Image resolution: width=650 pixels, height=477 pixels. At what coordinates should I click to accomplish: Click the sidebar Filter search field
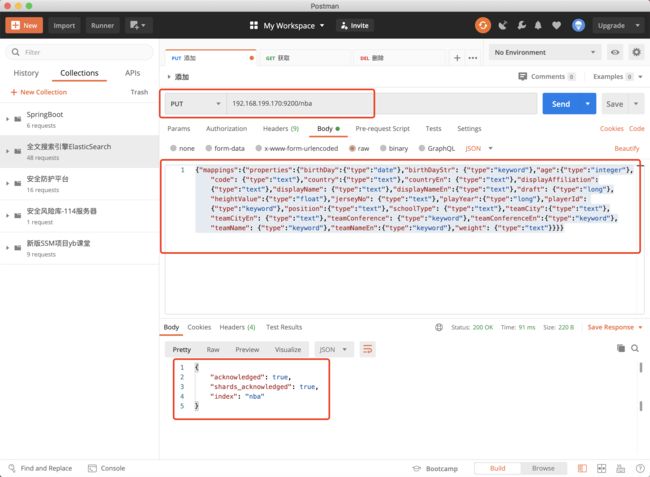coord(79,52)
